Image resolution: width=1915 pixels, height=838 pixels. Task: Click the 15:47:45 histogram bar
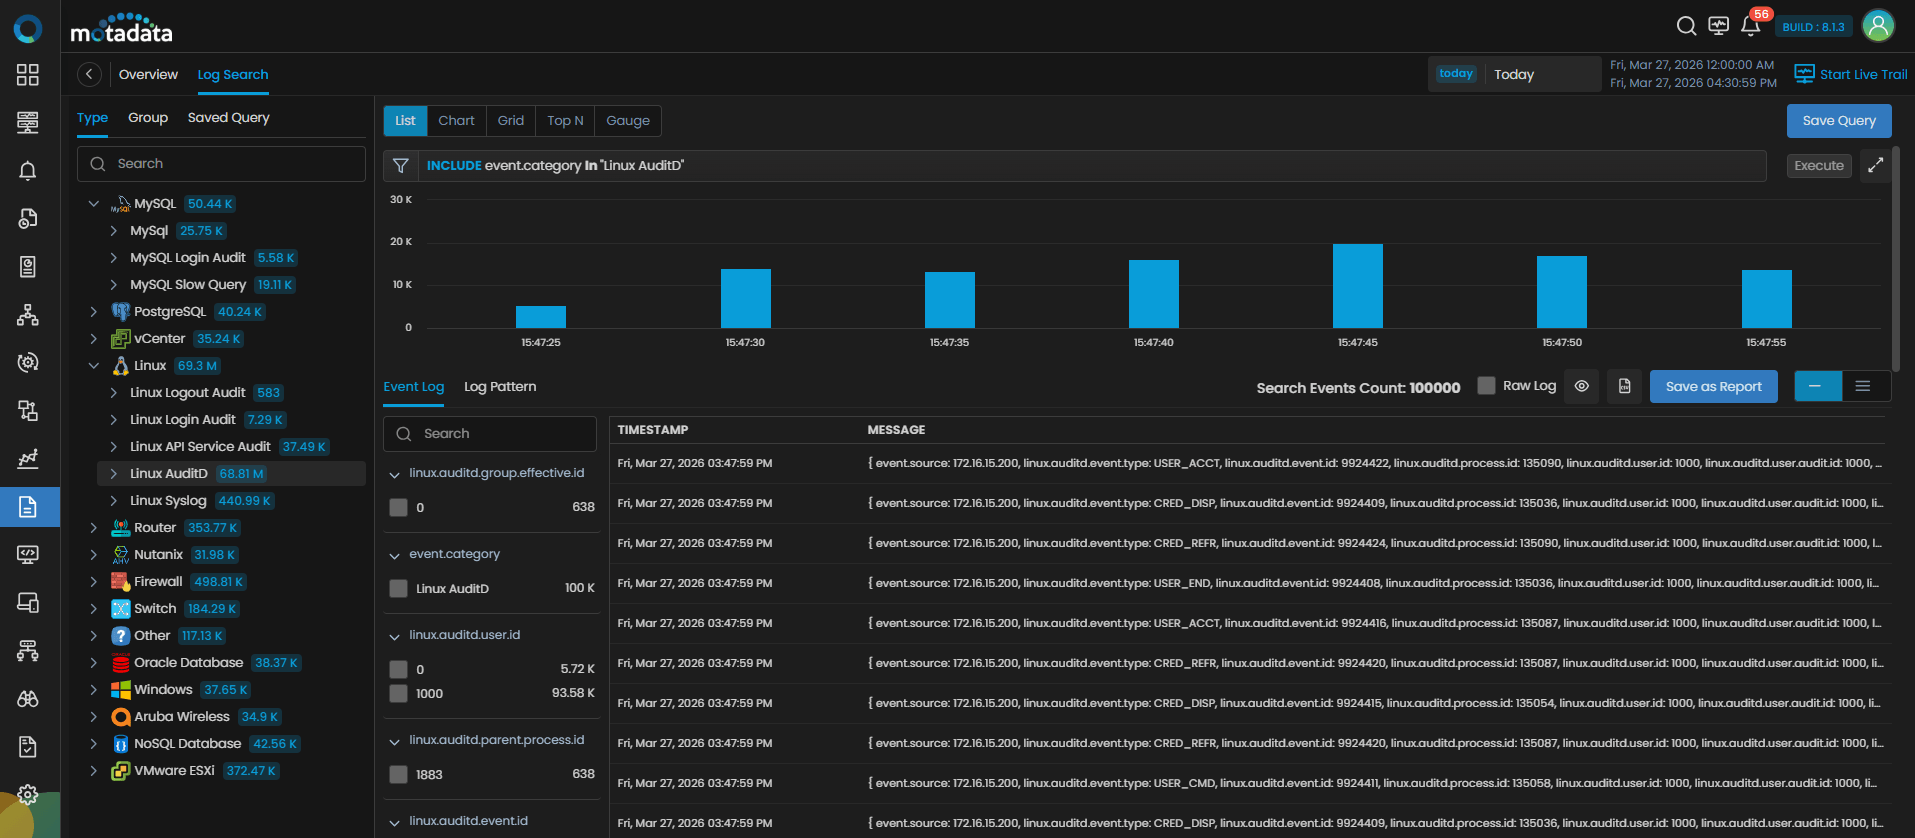tap(1357, 286)
